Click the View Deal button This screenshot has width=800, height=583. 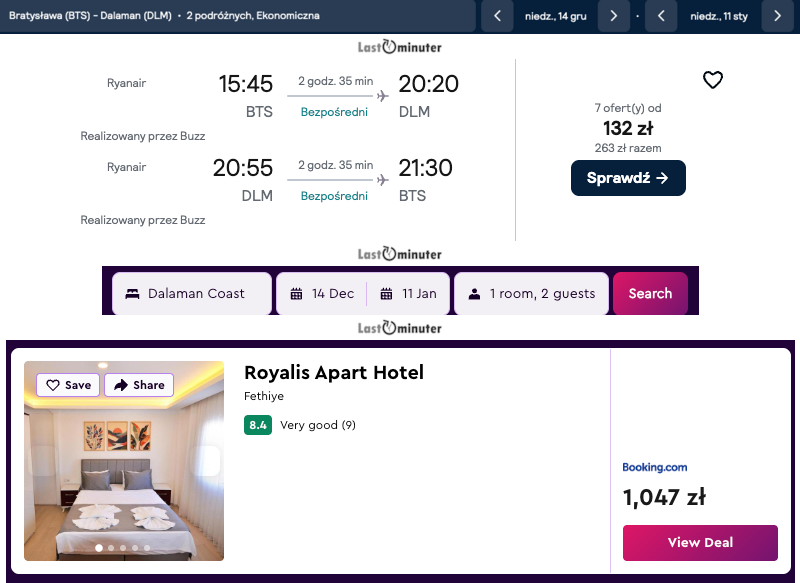(x=700, y=543)
